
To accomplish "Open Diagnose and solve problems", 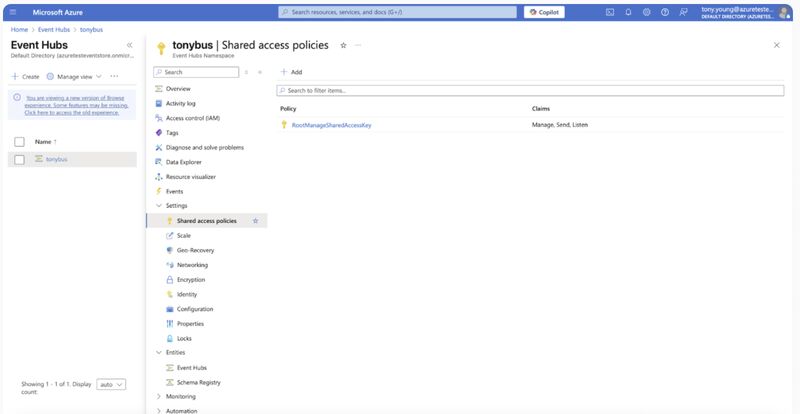I will pyautogui.click(x=205, y=148).
